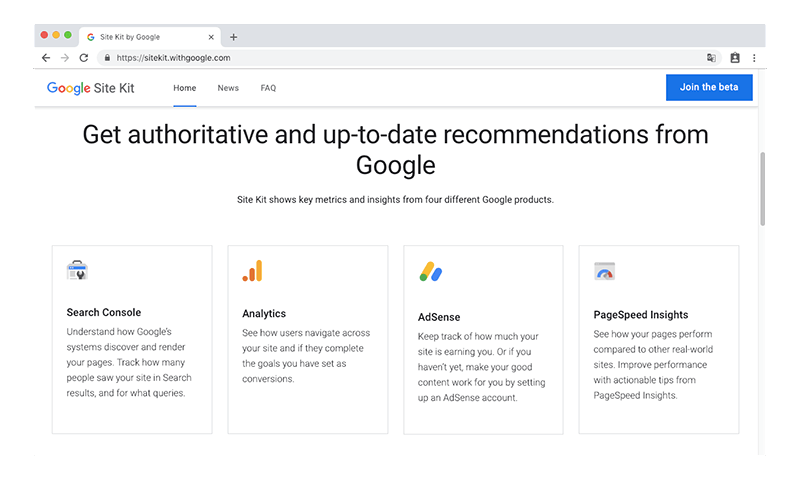The height and width of the screenshot is (500, 800).
Task: Reload the page with refresh icon
Action: [84, 58]
